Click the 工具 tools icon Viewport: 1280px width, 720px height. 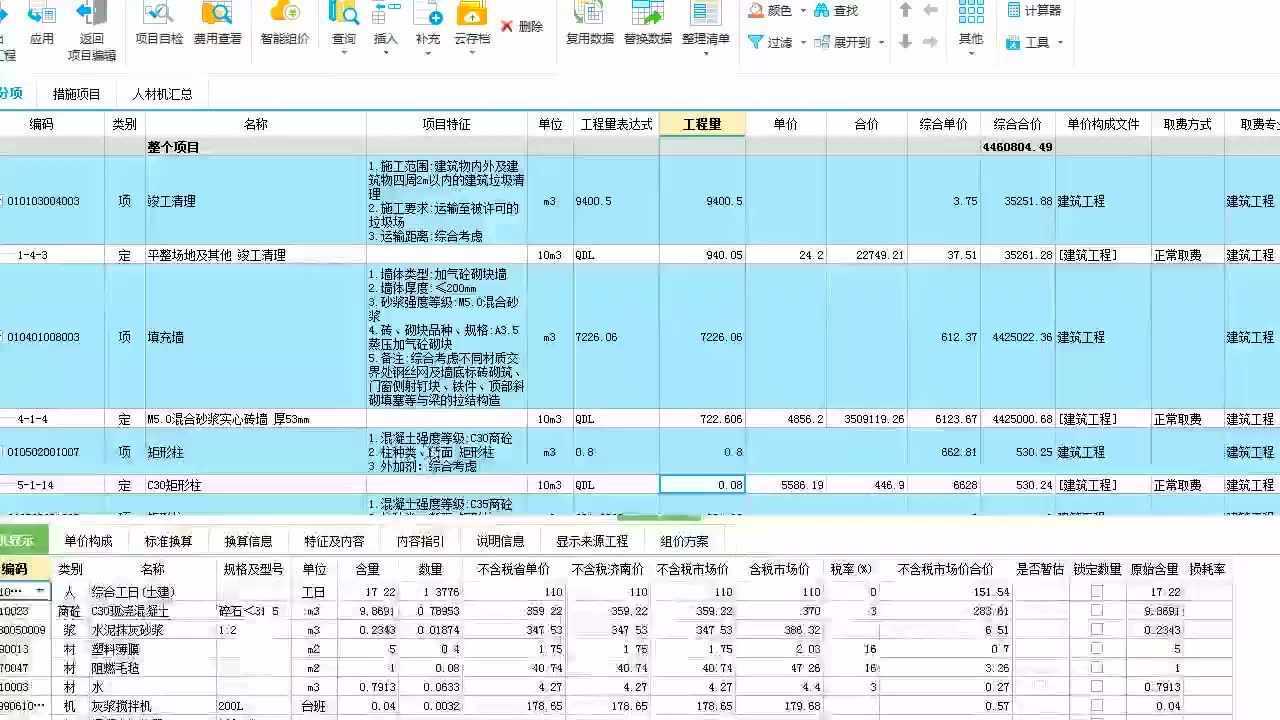tap(1014, 42)
